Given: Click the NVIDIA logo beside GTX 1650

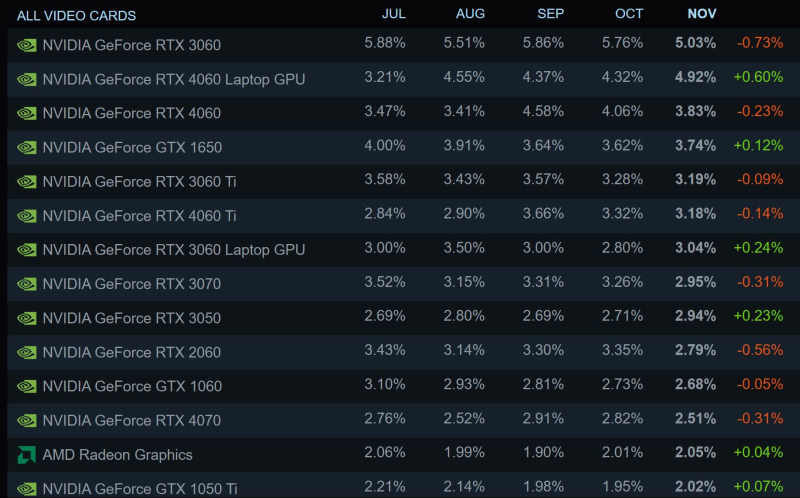Looking at the screenshot, I should pyautogui.click(x=27, y=147).
